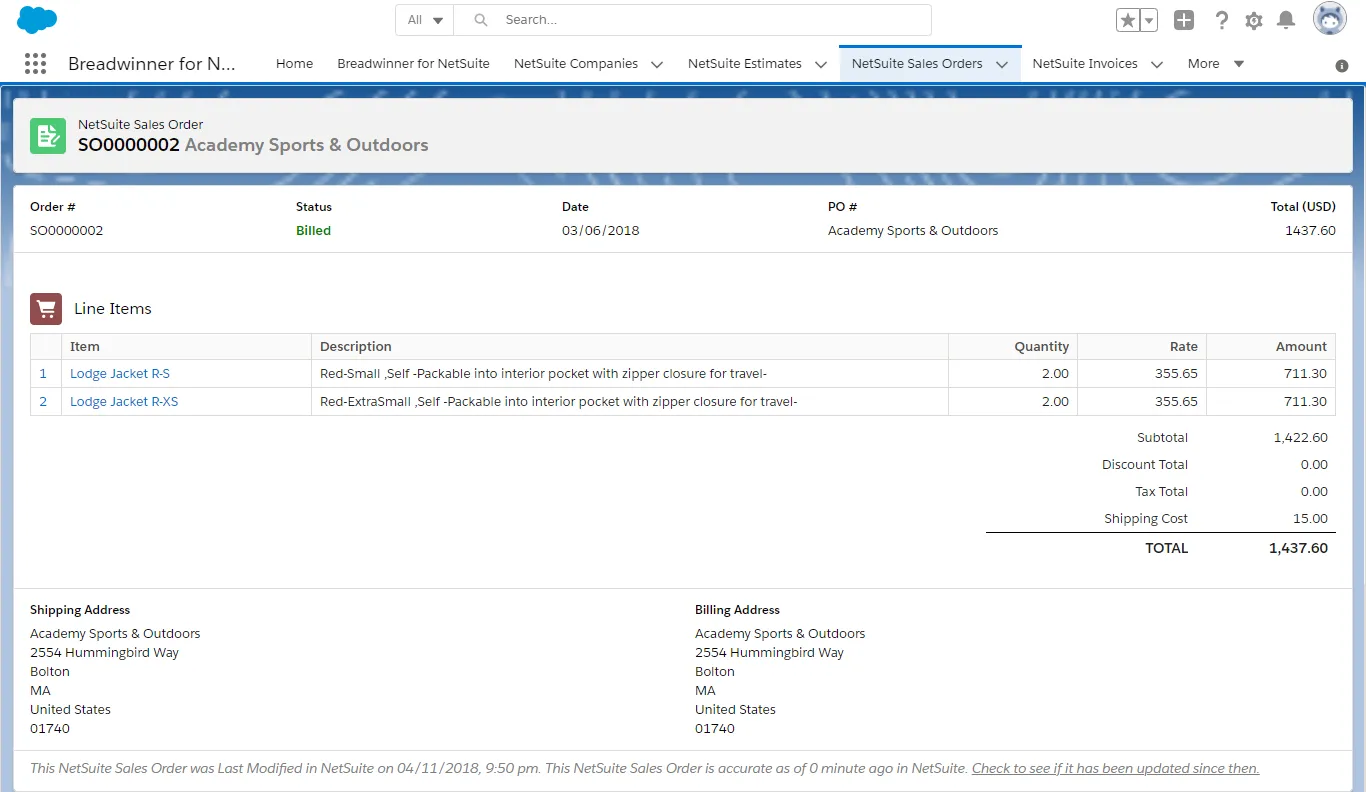The height and width of the screenshot is (792, 1366).
Task: Click the Favorites star icon
Action: 1128,20
